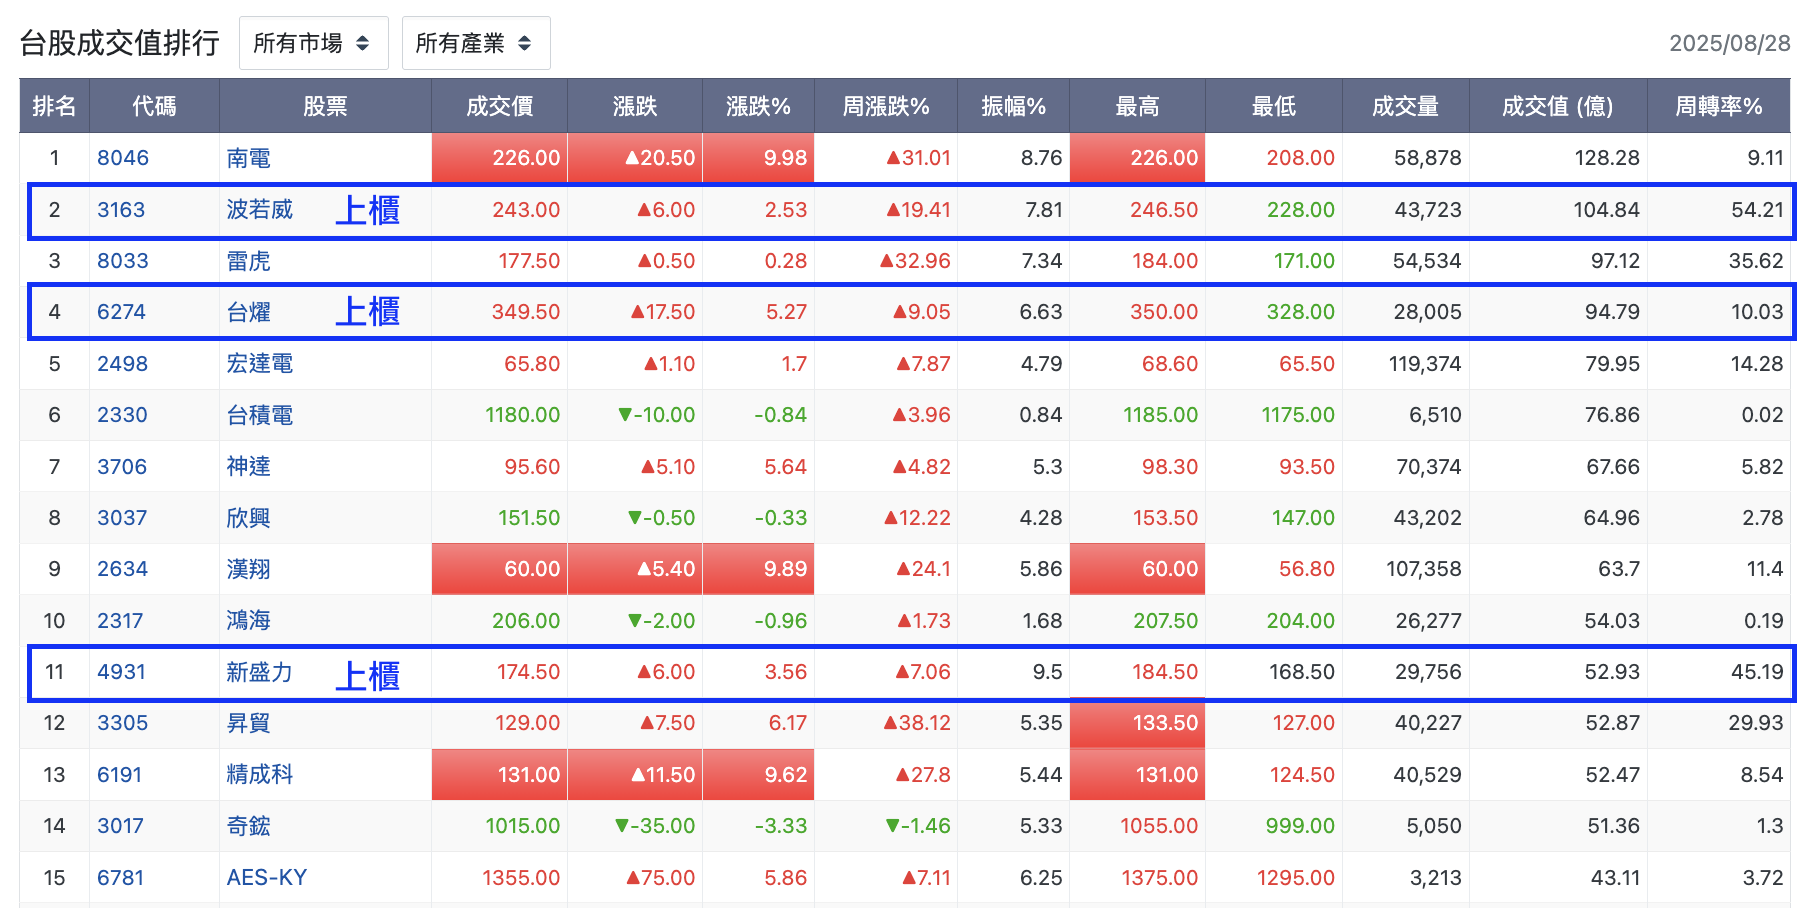
Task: Open stock code 3163 link
Action: (121, 210)
